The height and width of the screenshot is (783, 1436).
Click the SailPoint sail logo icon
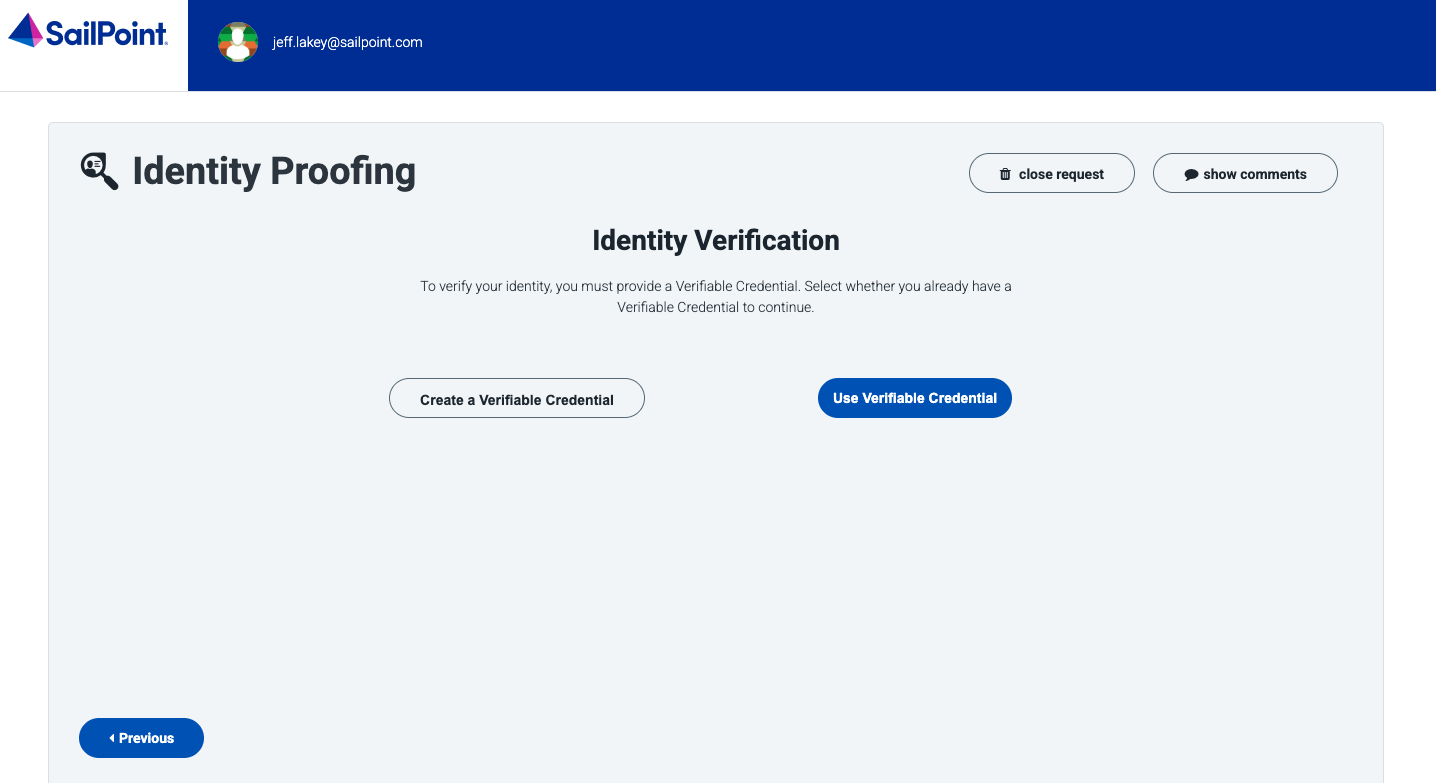(26, 31)
